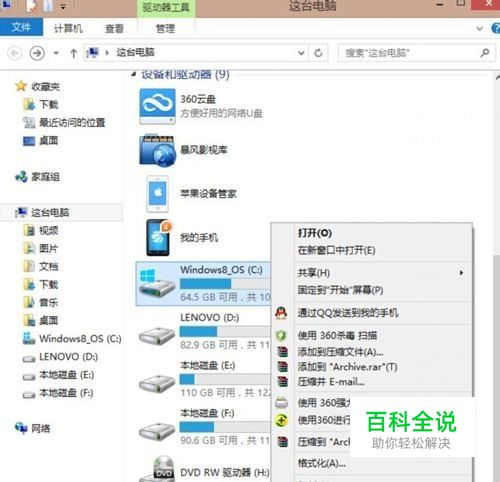Choose 在新窗口中打开(E)

[x=337, y=250]
